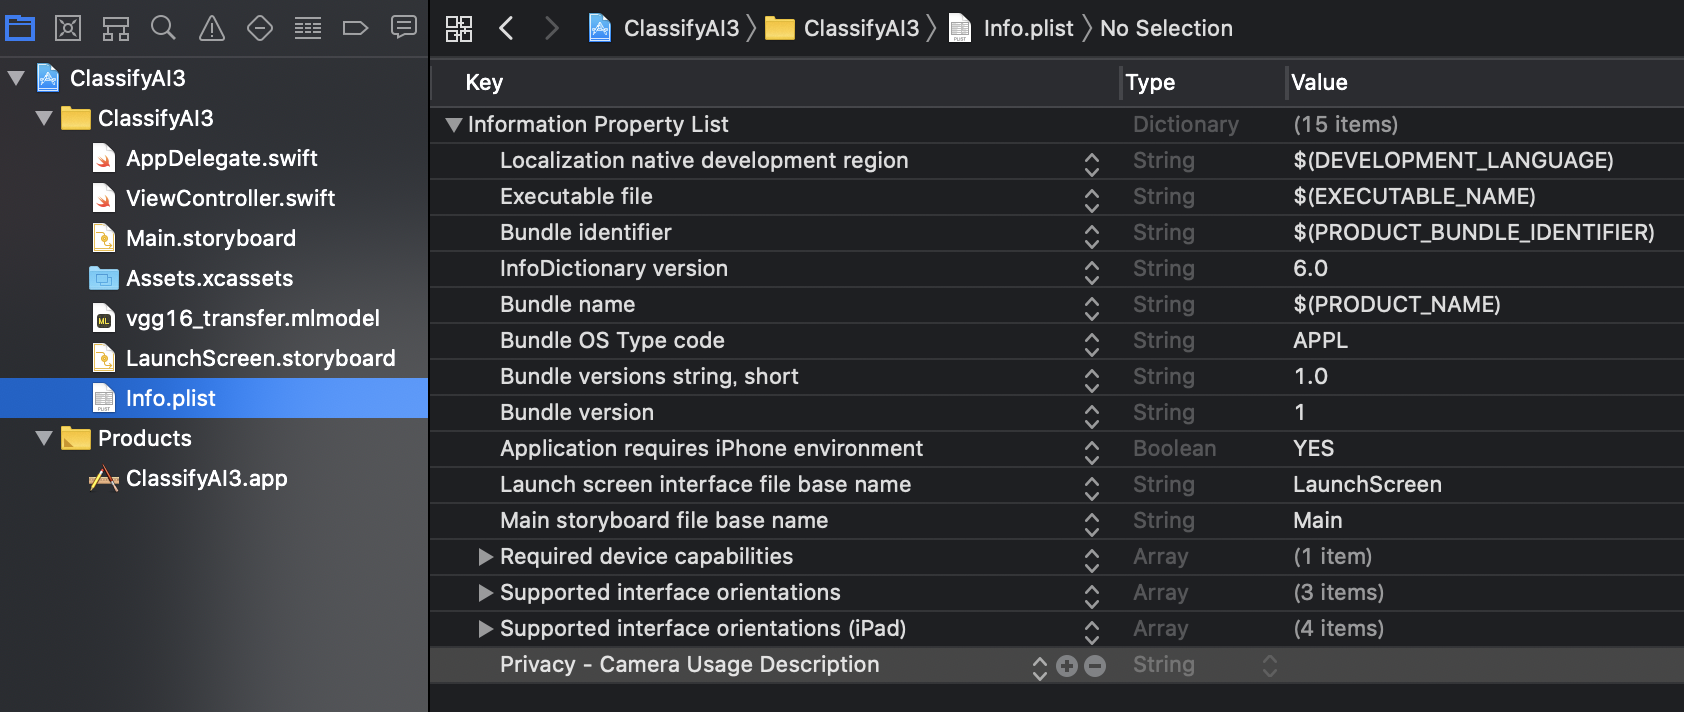
Task: Click the related items grid icon
Action: click(x=459, y=28)
